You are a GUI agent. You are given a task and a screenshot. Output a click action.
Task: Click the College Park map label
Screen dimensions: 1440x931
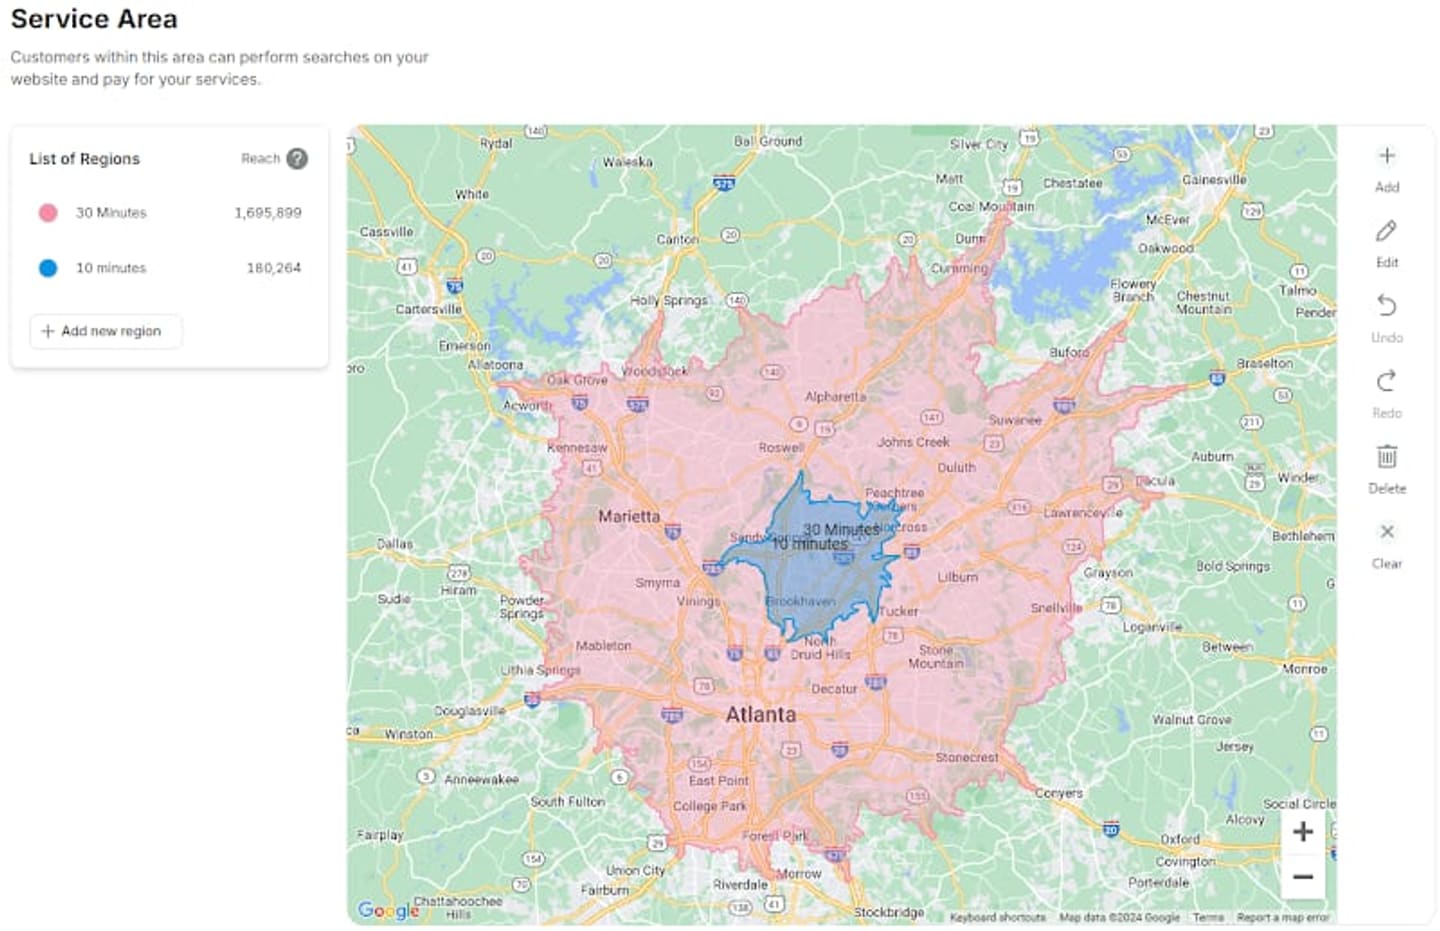709,806
